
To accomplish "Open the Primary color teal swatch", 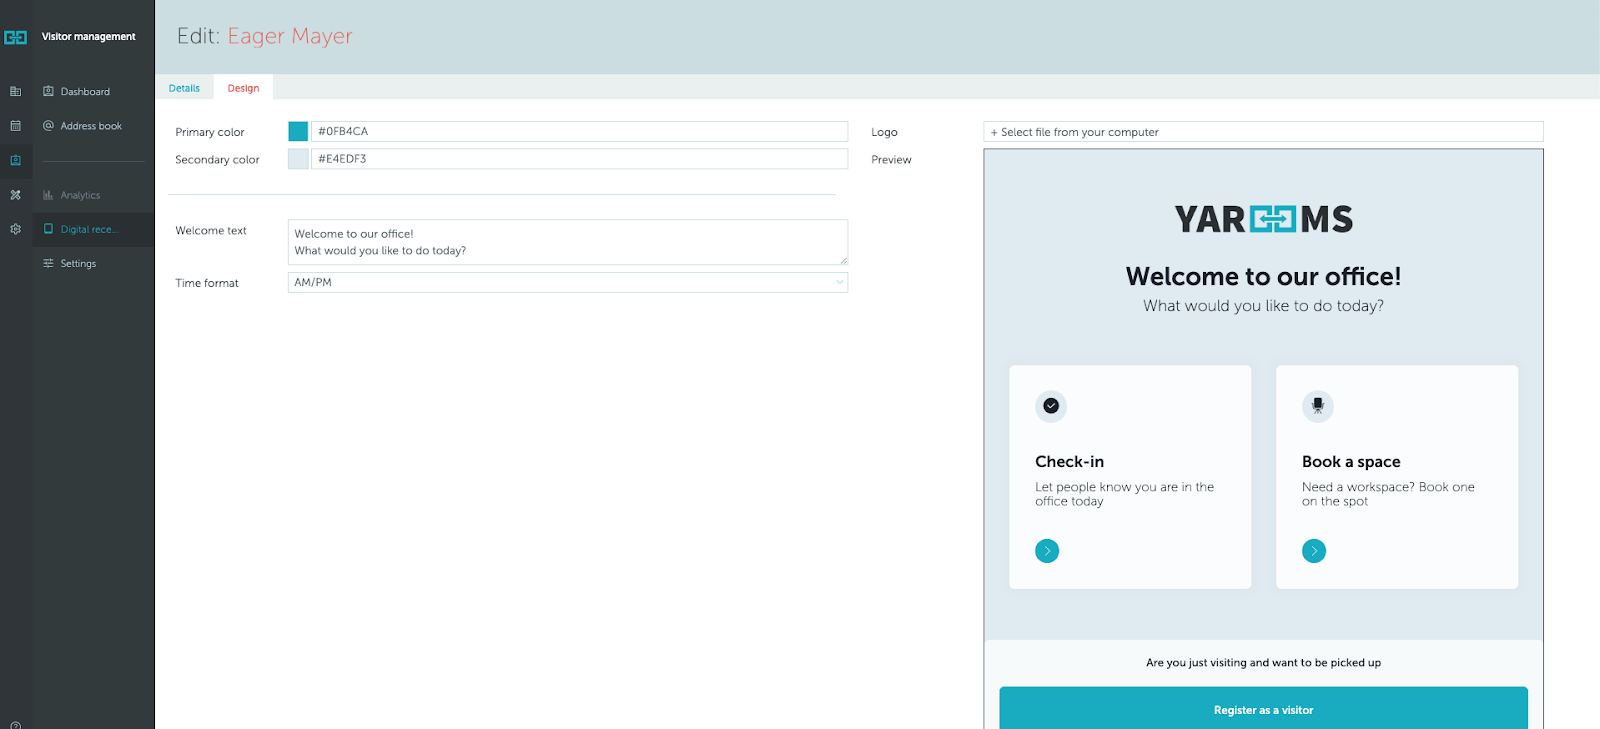I will [298, 131].
